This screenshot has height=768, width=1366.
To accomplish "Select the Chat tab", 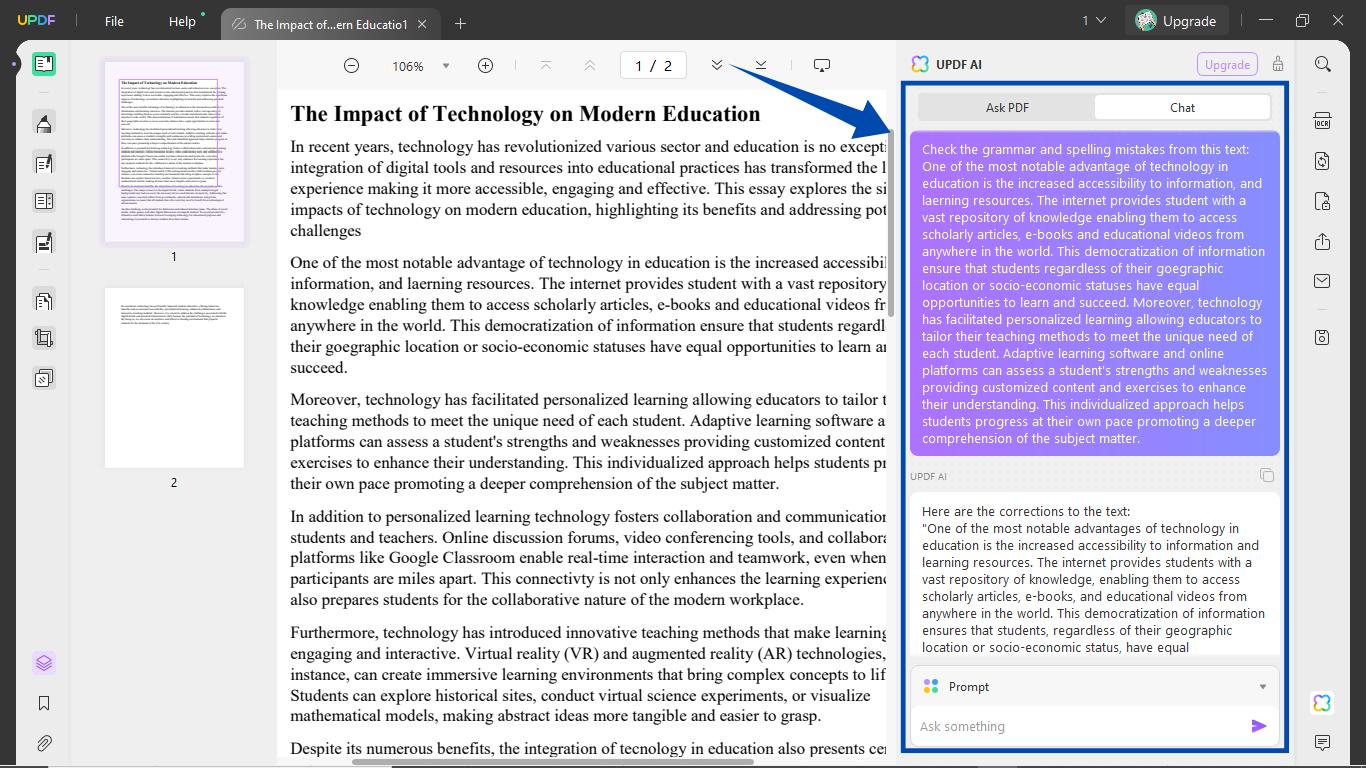I will pos(1181,107).
